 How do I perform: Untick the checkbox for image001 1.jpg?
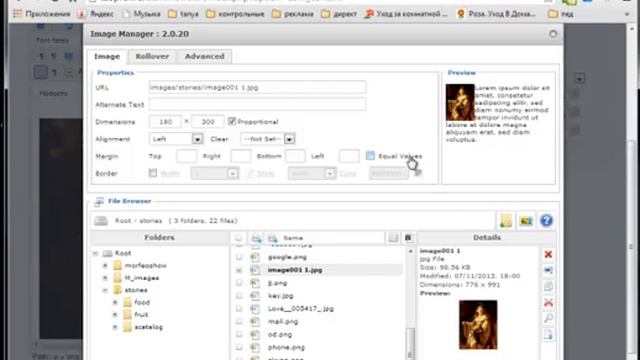[x=239, y=270]
